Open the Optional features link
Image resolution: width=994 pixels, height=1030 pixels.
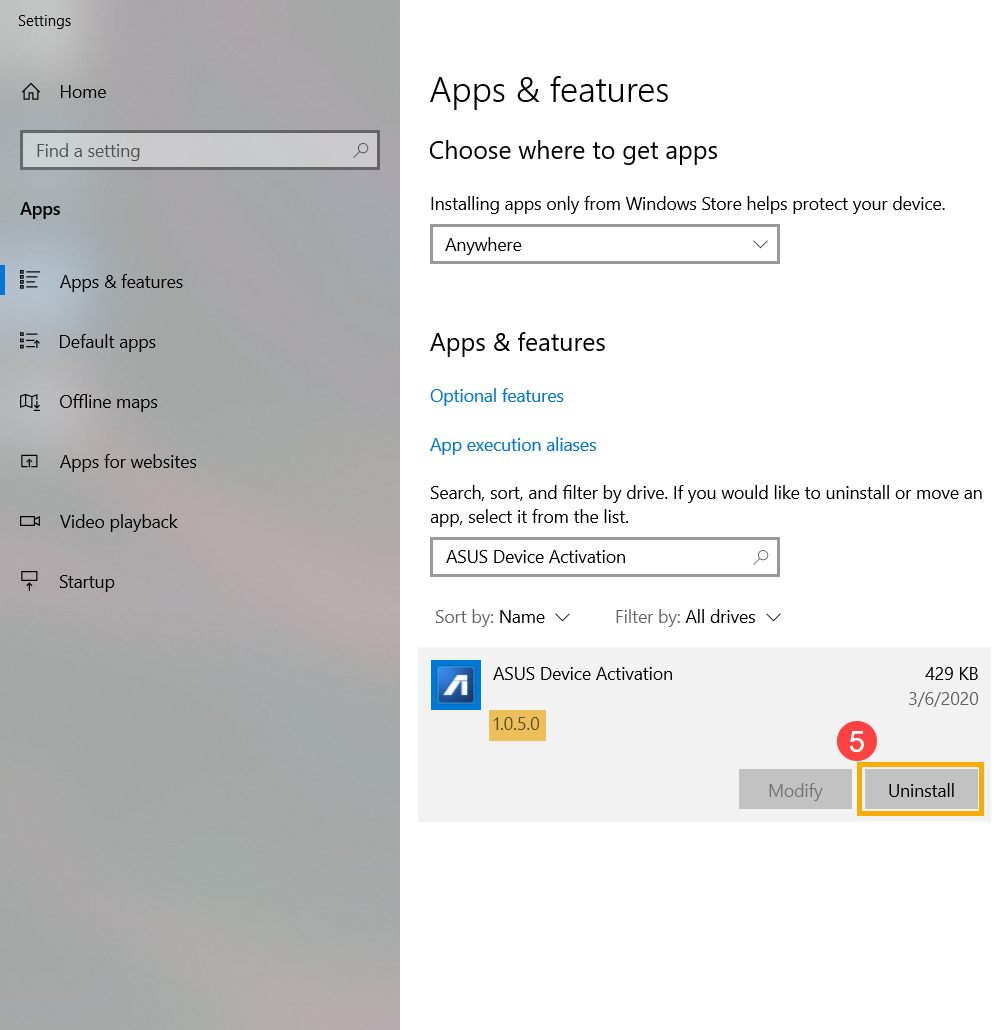497,396
